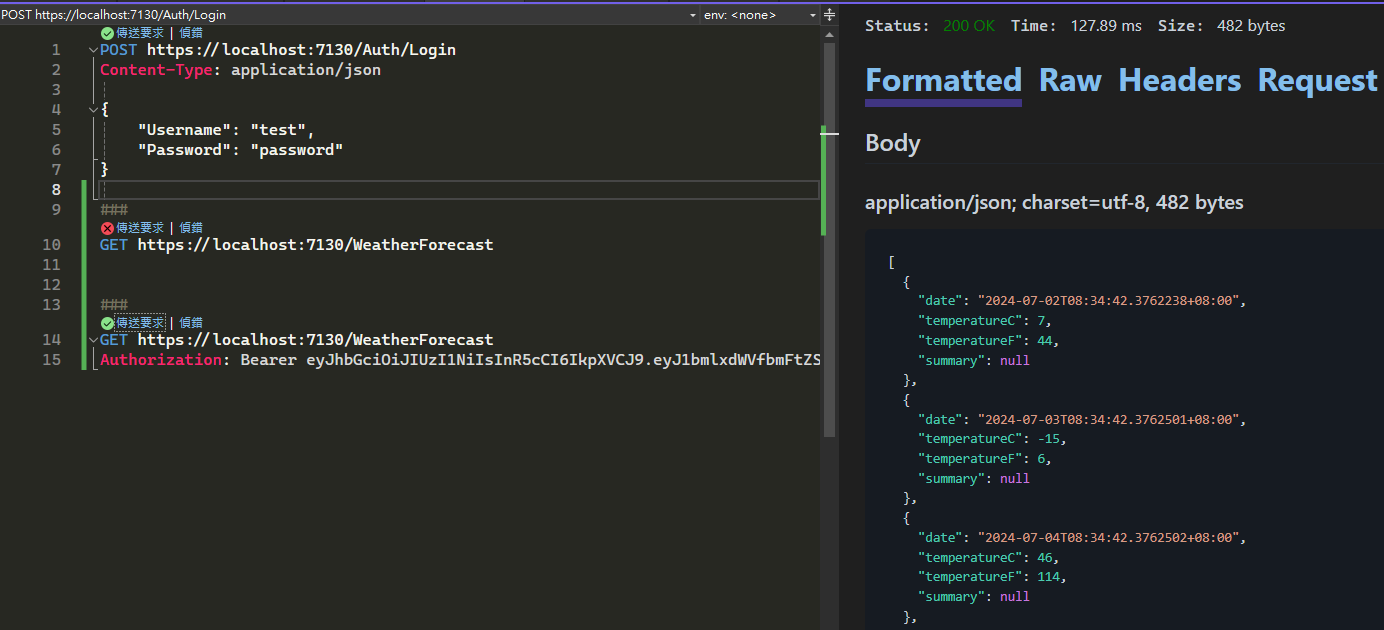Collapse the JSON body brace on line 4
This screenshot has width=1384, height=630.
pyautogui.click(x=93, y=110)
